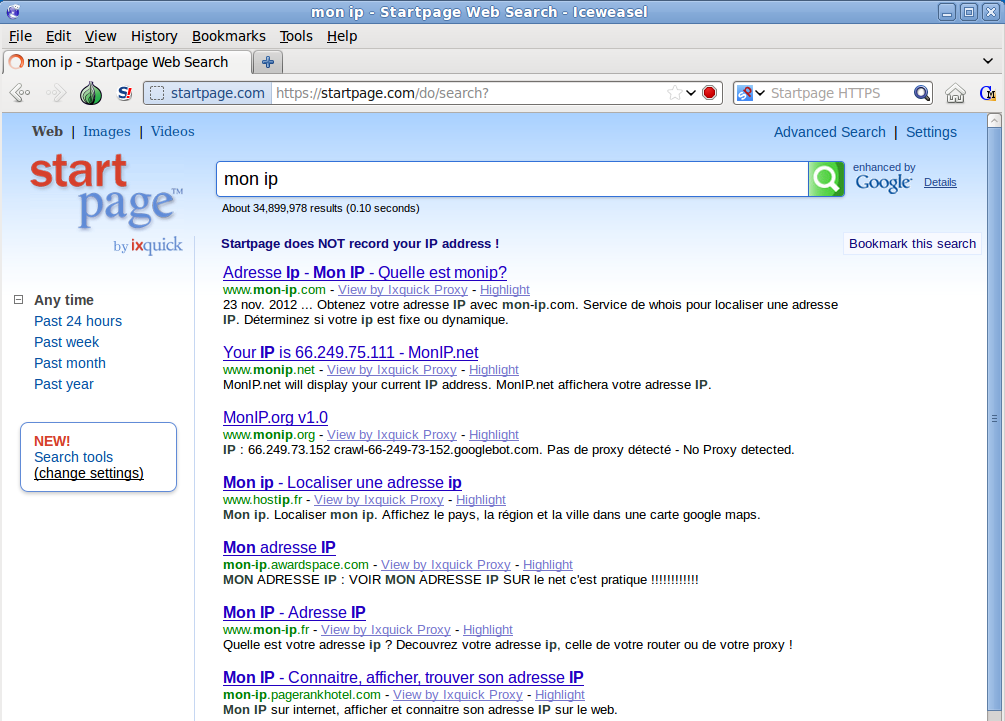Go back with the Back arrow button

tap(21, 94)
